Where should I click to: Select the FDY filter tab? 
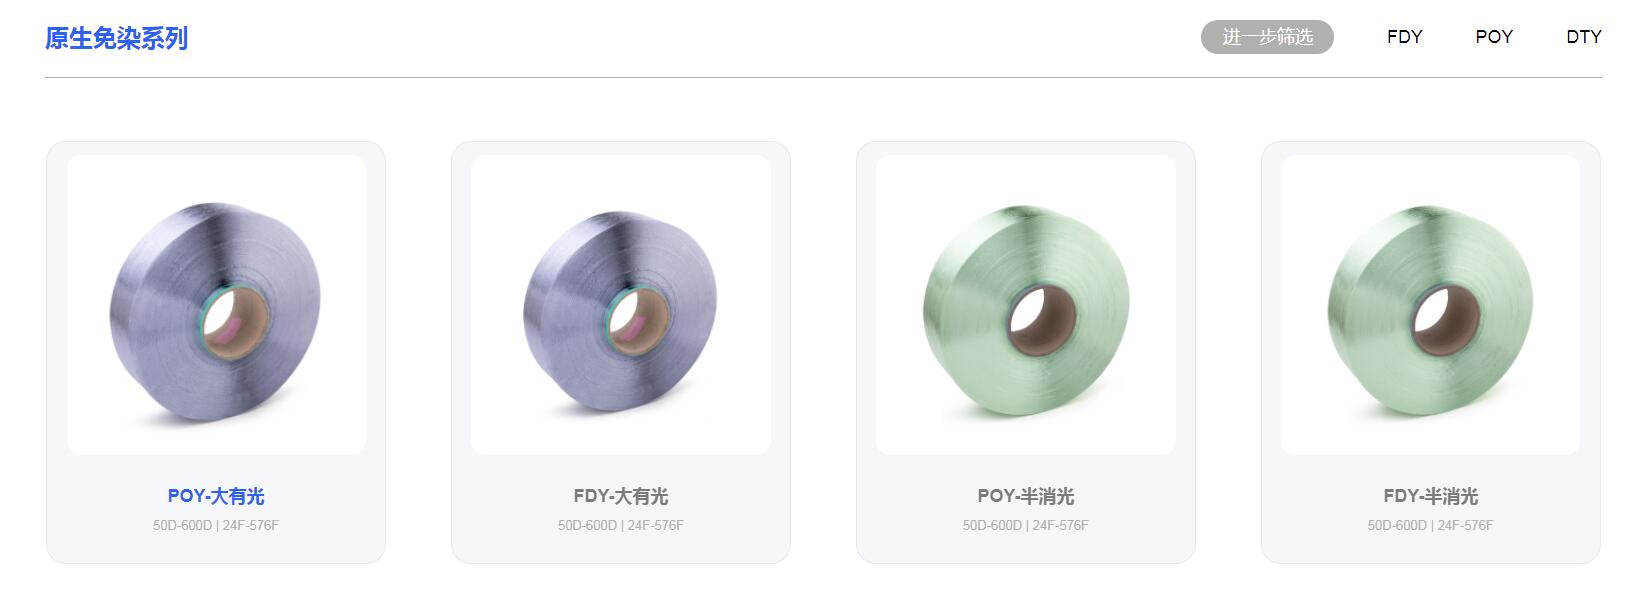click(1404, 37)
